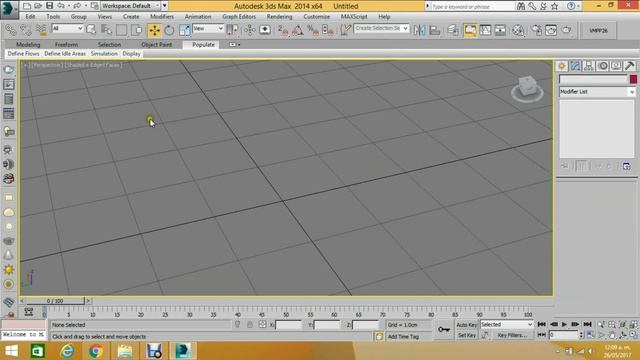This screenshot has height=360, width=640.
Task: Activate the Select Object tool
Action: pos(91,30)
